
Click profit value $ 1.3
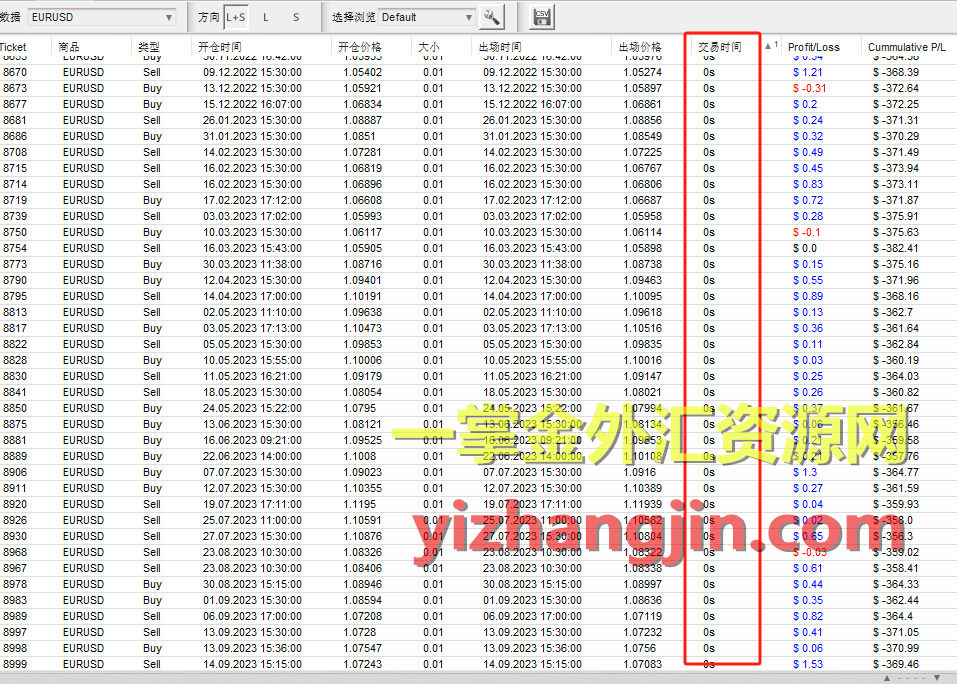tap(804, 472)
